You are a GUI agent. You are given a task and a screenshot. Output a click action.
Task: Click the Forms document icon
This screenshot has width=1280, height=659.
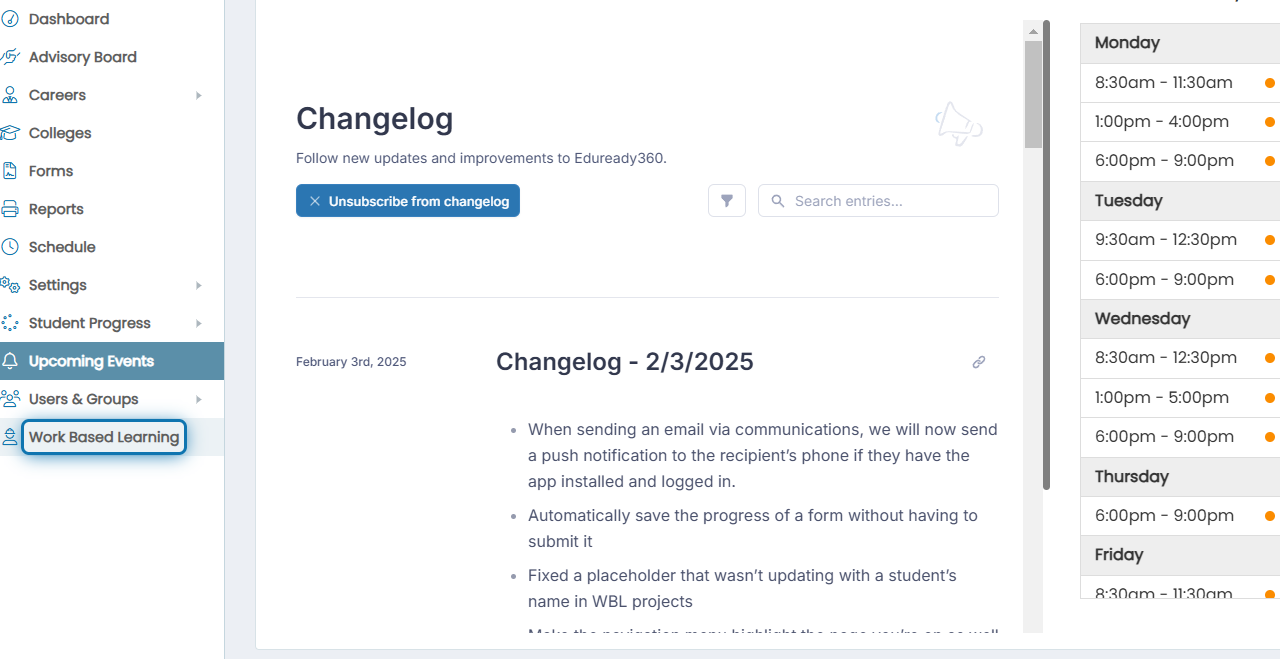[10, 171]
